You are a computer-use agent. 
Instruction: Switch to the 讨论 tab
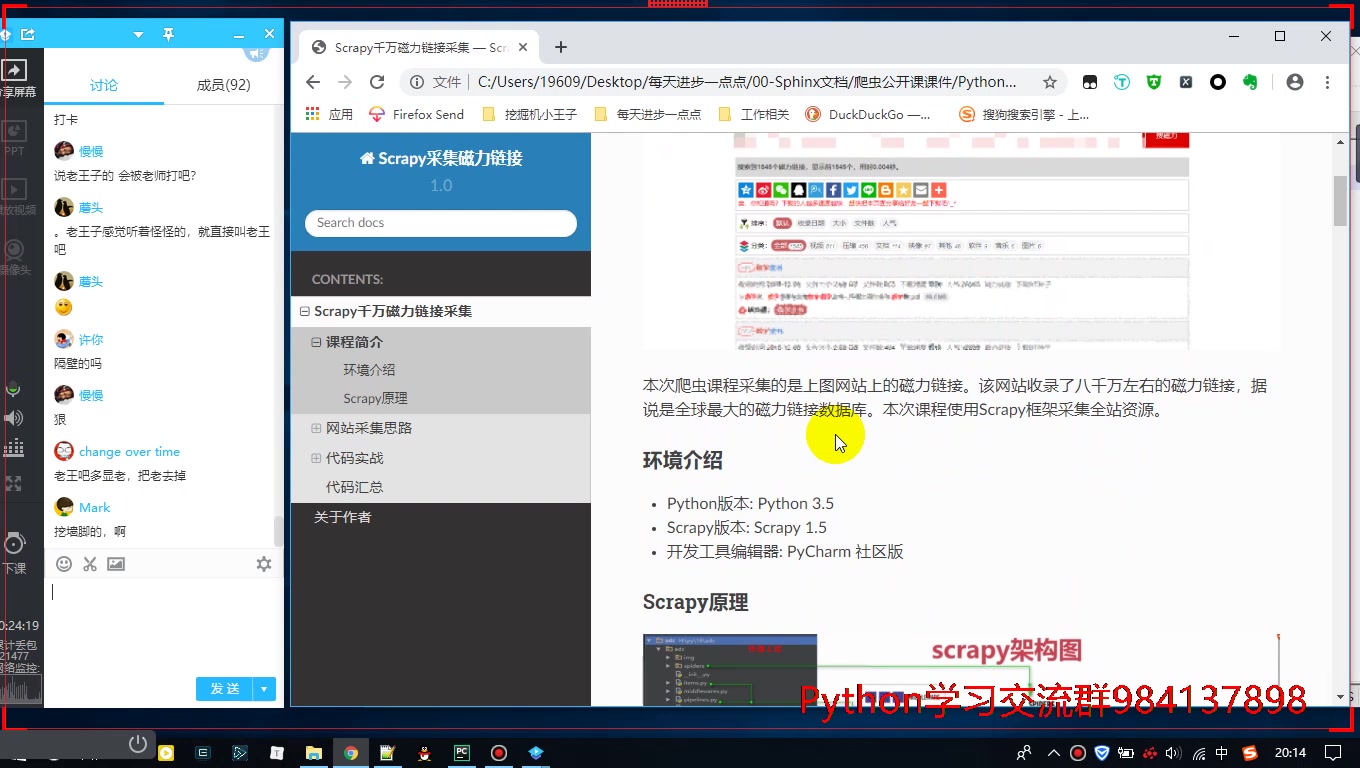(x=104, y=85)
